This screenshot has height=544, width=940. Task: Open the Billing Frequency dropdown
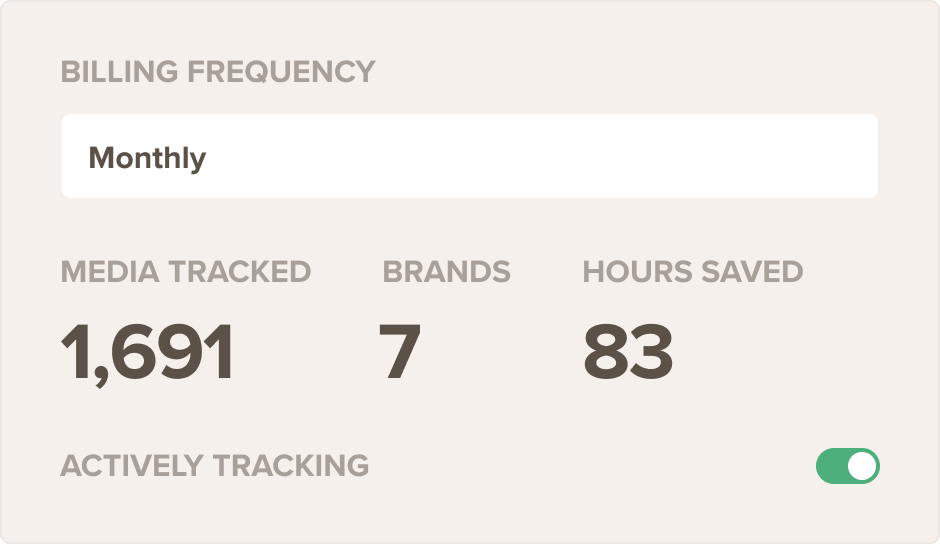coord(469,156)
